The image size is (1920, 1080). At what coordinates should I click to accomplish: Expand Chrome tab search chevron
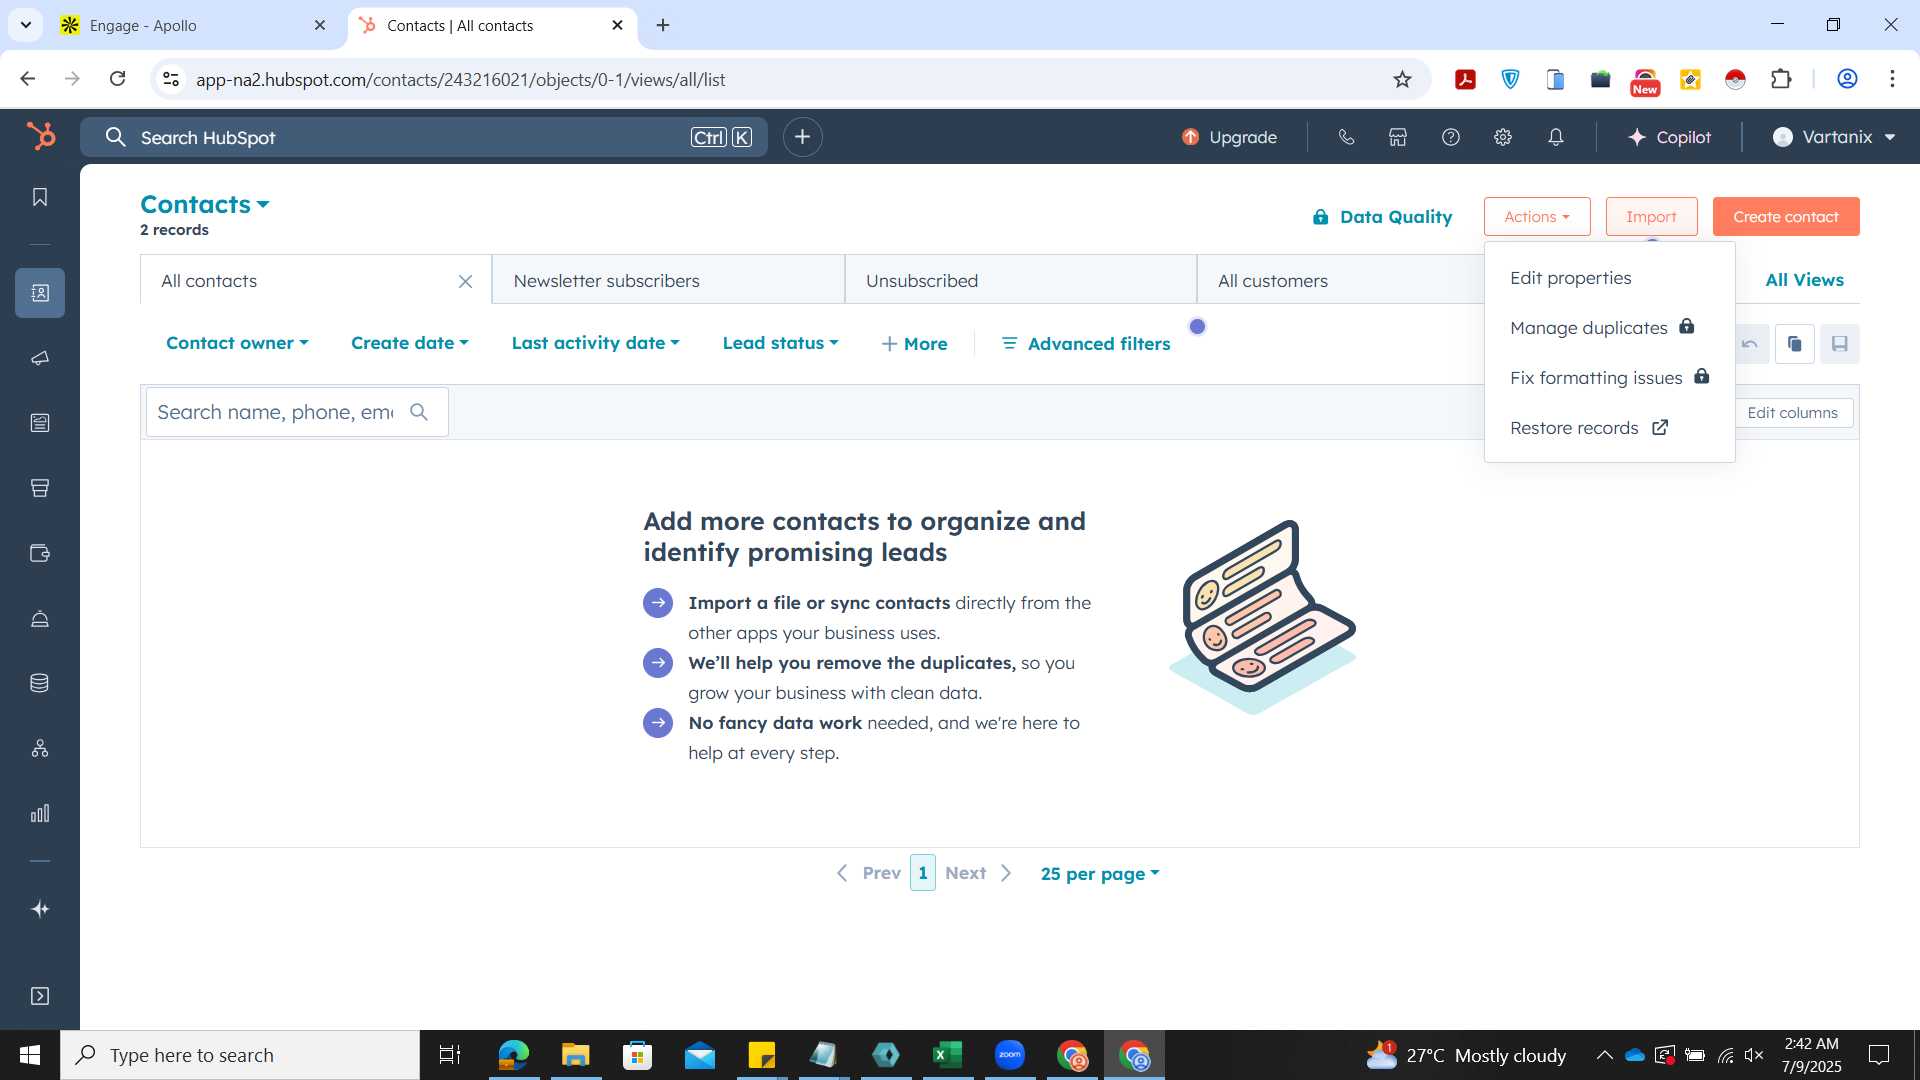pyautogui.click(x=25, y=25)
